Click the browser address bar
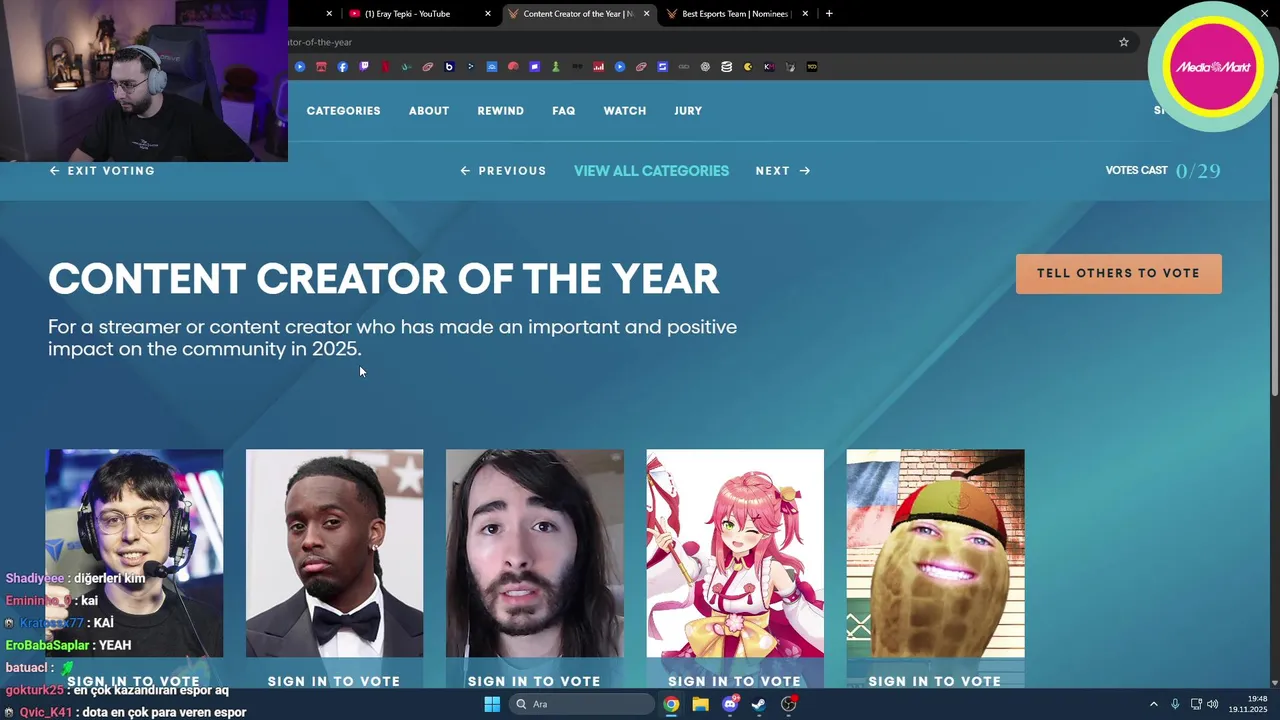The image size is (1280, 720). 700,42
